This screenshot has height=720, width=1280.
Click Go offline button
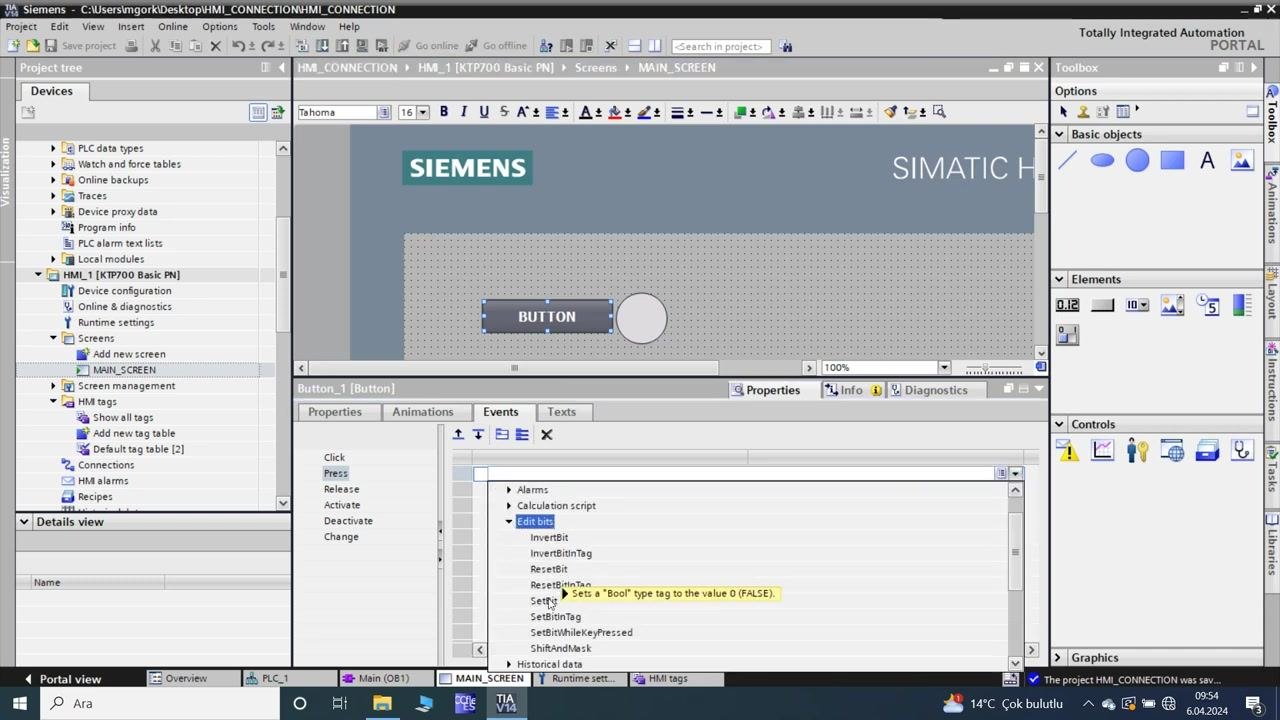495,46
